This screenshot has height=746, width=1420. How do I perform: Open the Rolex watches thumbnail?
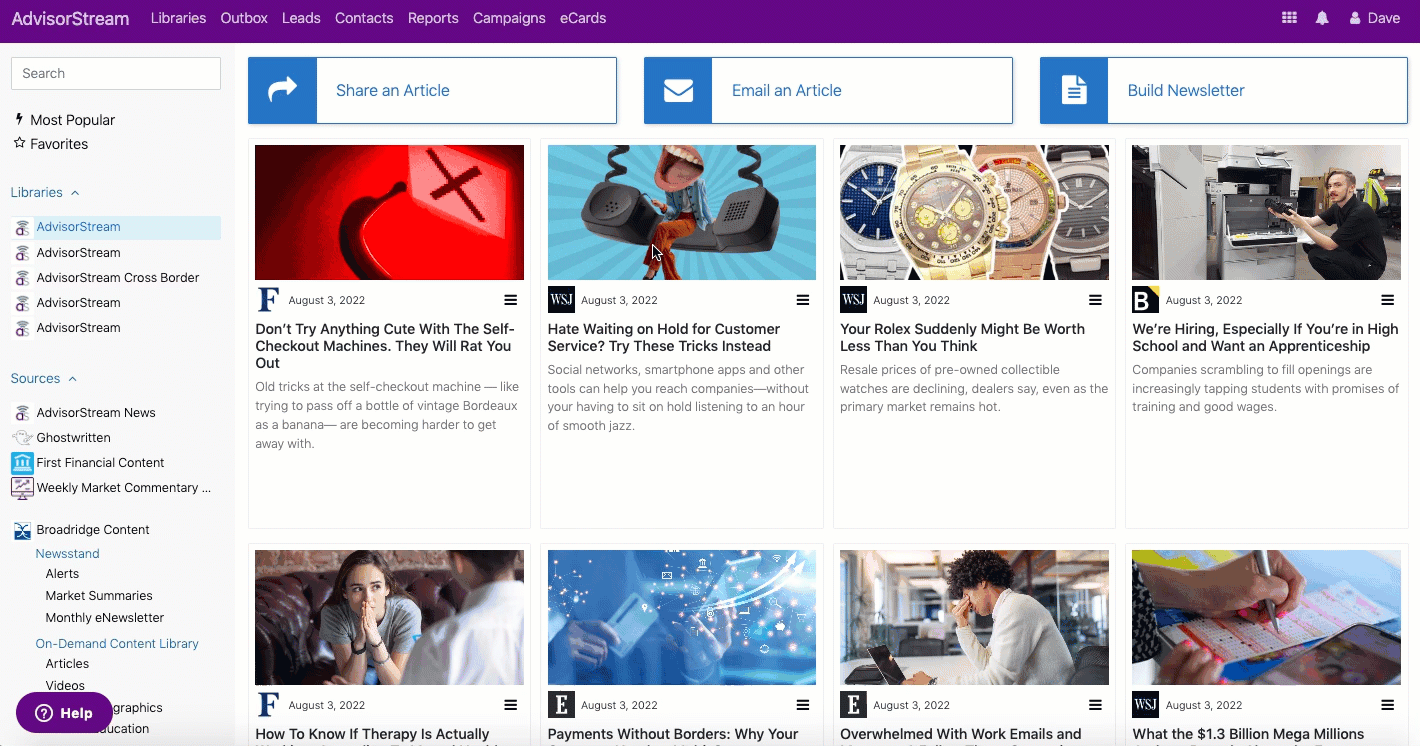(x=974, y=212)
